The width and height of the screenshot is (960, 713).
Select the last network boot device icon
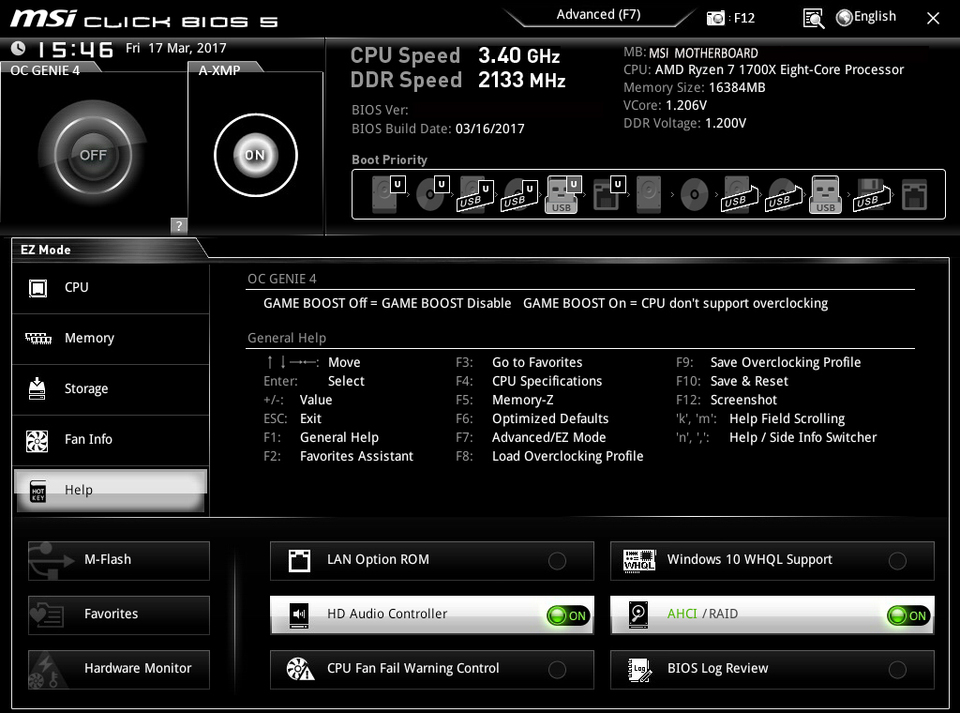(x=914, y=195)
